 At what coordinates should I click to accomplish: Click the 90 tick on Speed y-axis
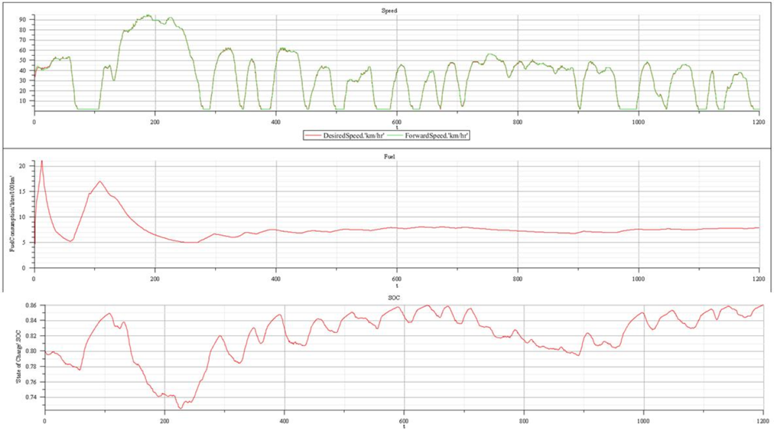pyautogui.click(x=24, y=18)
